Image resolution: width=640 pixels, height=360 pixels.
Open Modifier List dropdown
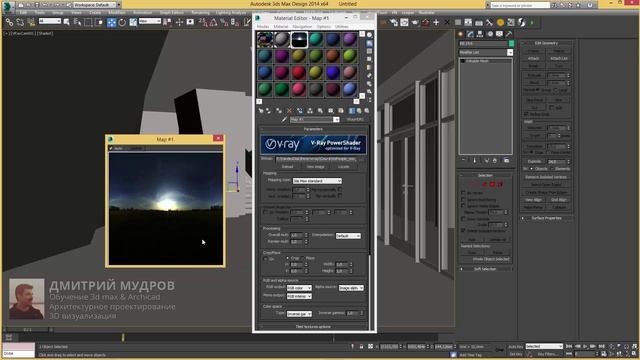[x=486, y=52]
